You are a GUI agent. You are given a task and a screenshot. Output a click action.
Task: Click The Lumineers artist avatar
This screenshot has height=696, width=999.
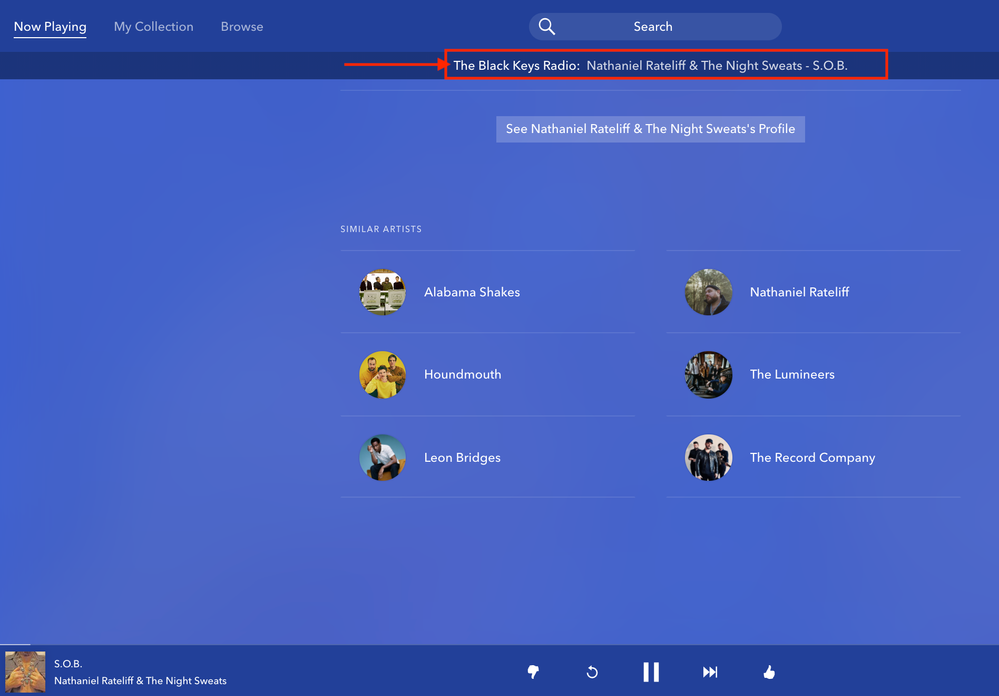click(708, 375)
